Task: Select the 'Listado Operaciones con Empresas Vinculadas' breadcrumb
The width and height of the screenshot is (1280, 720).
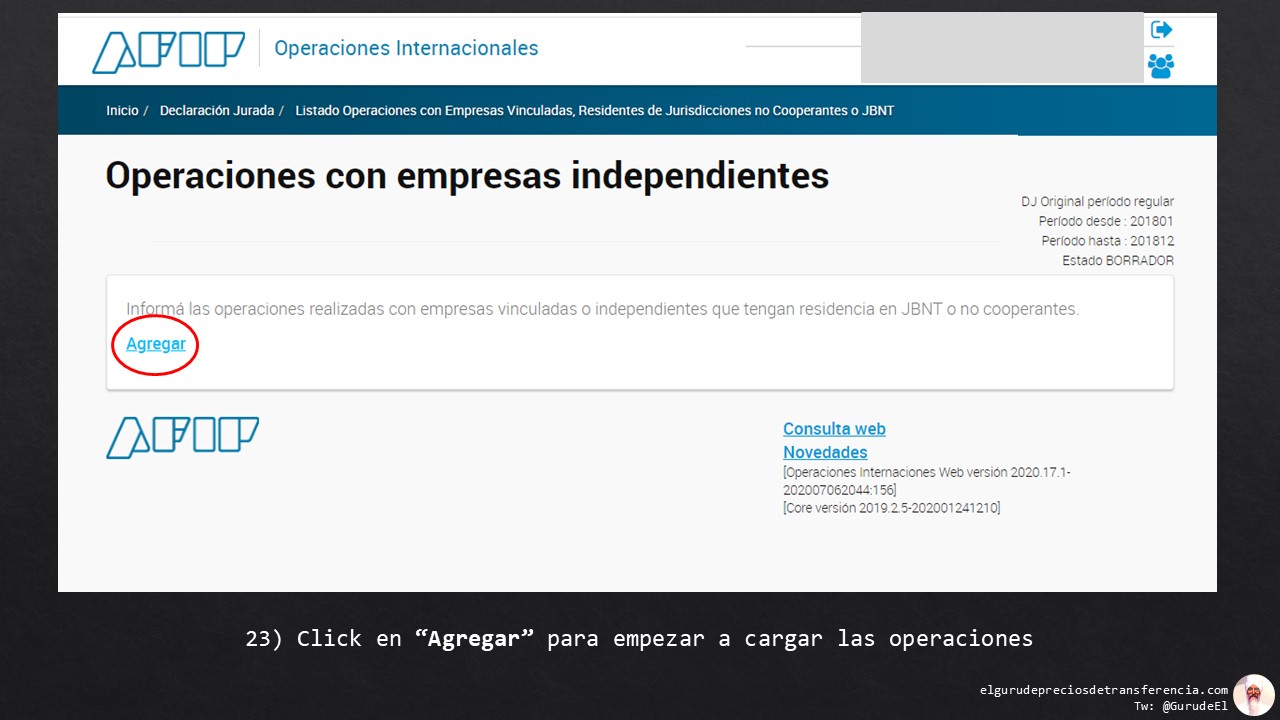Action: click(594, 110)
